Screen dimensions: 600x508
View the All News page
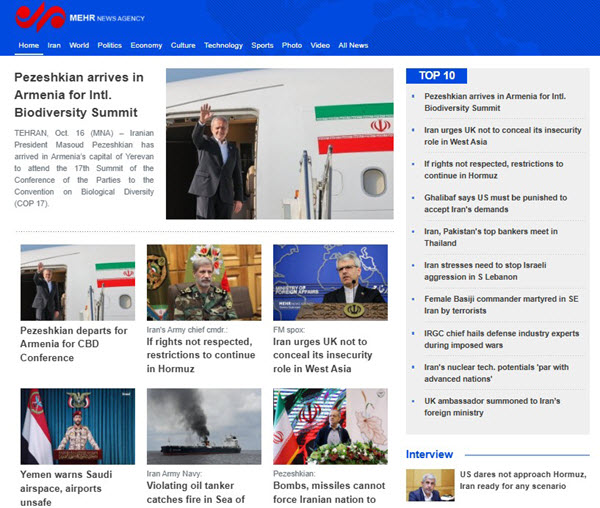[353, 45]
